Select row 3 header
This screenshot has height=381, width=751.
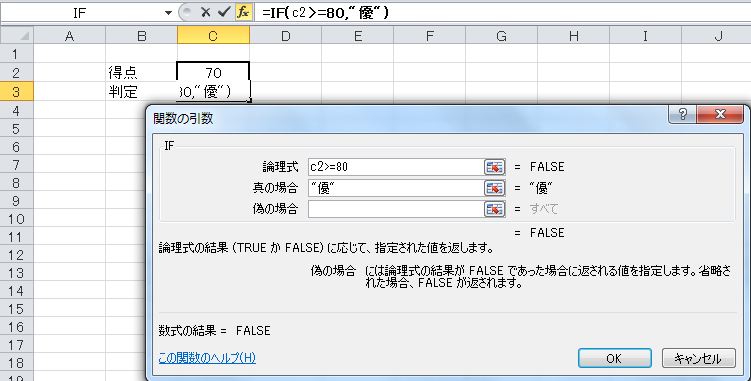point(17,91)
